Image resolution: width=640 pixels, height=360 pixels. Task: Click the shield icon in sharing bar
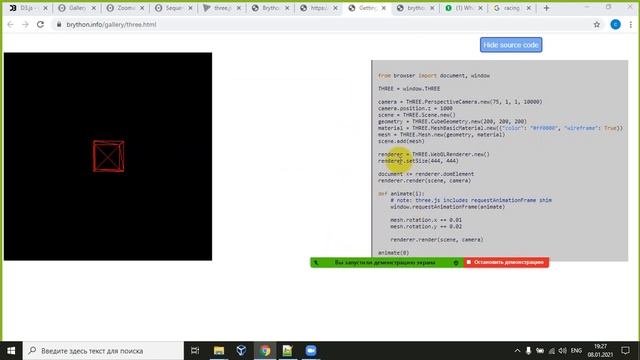(x=456, y=263)
